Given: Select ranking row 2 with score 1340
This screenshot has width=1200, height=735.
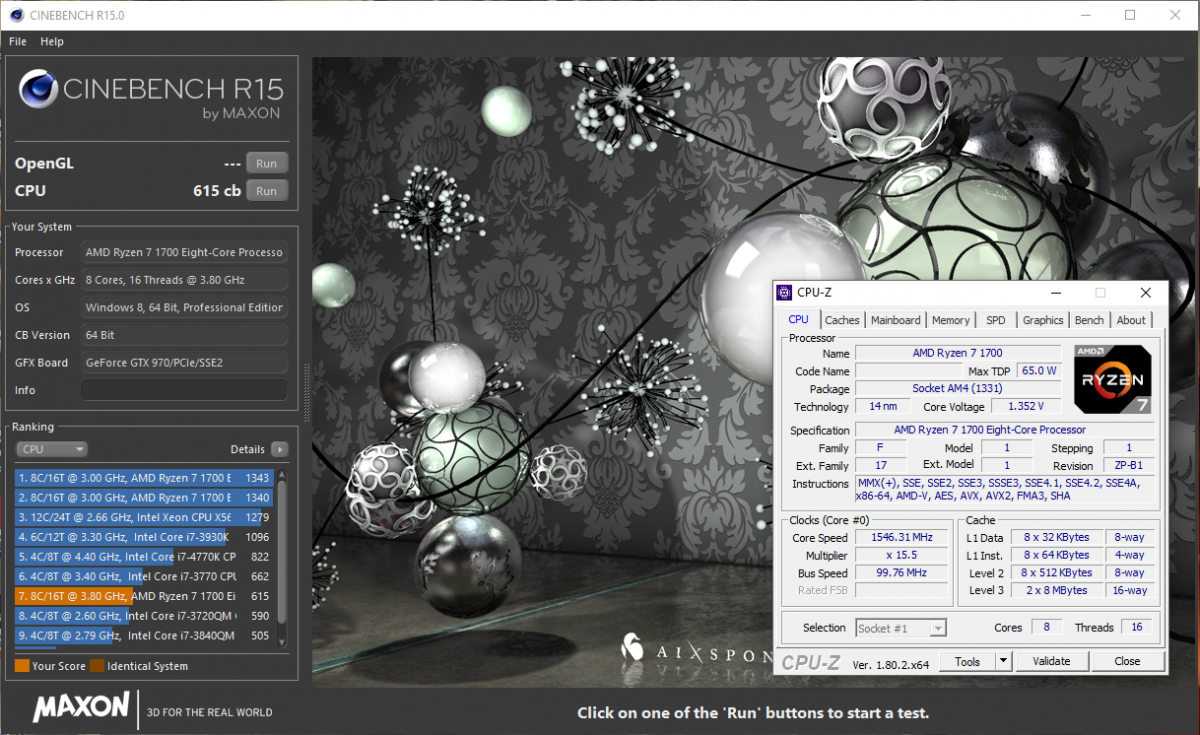Looking at the screenshot, I should (x=144, y=497).
